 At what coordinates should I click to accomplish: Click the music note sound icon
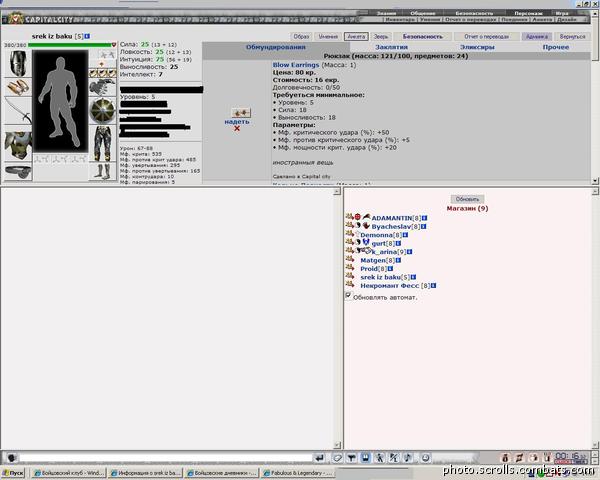coord(408,457)
